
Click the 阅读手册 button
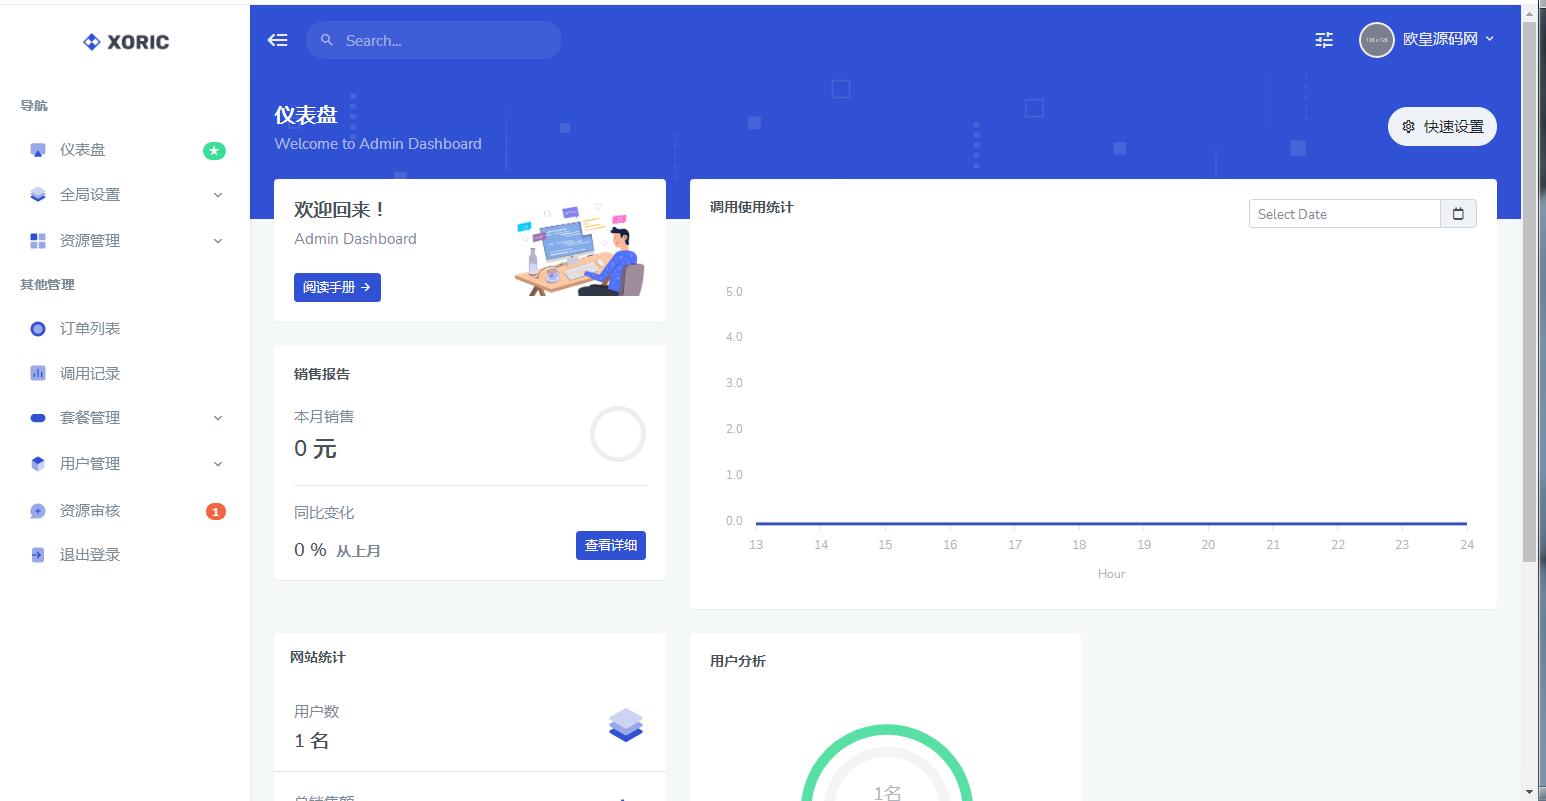[337, 287]
